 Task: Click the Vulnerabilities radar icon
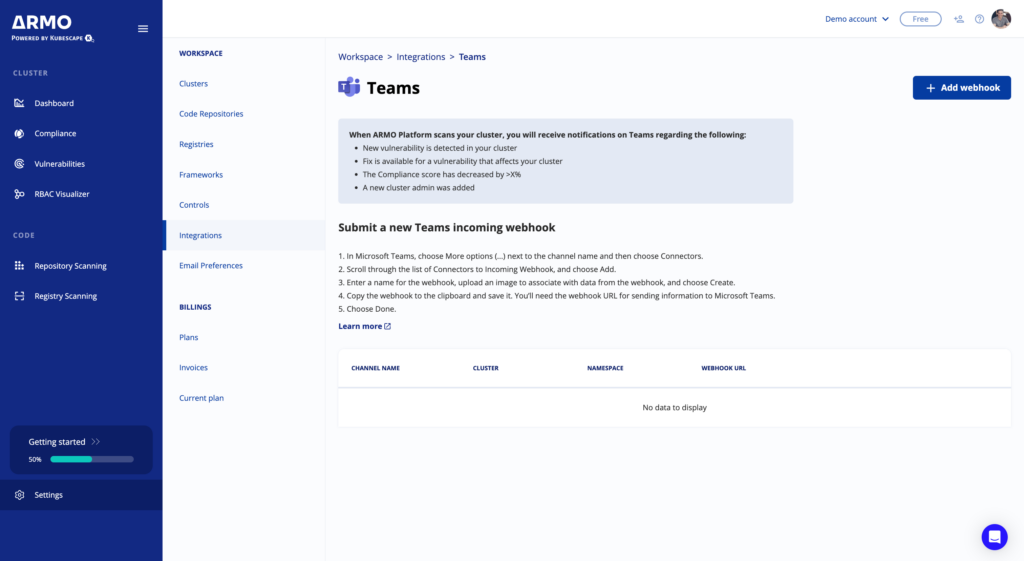coord(20,164)
